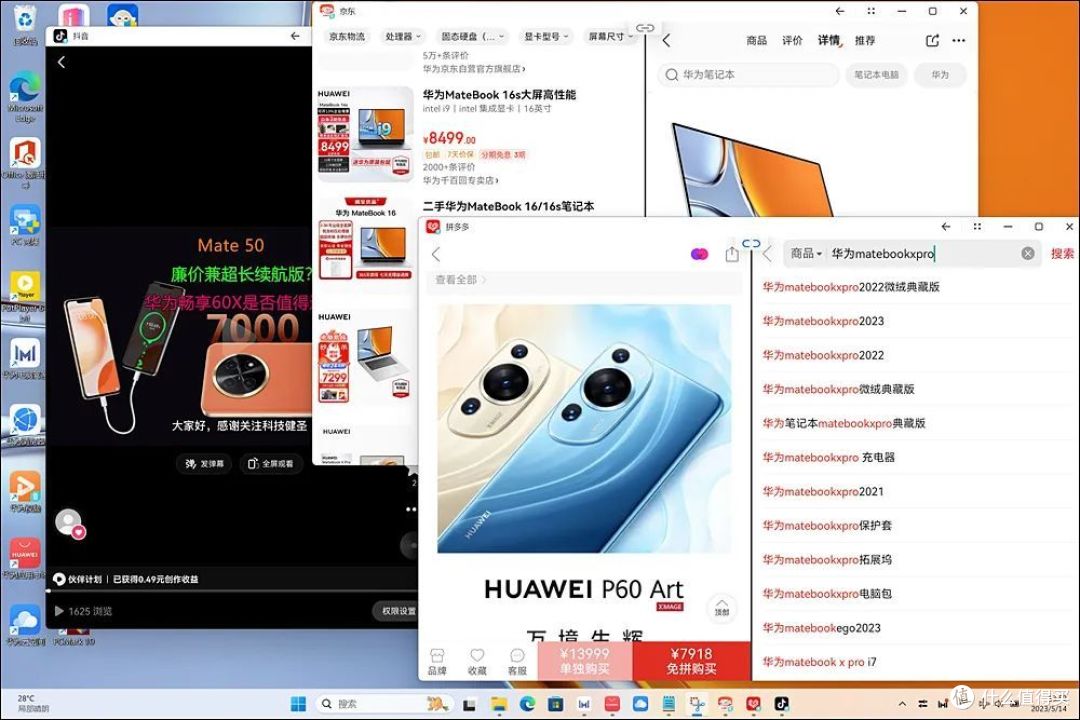Open 商品 category dropdown in Pinduoduo search

806,254
